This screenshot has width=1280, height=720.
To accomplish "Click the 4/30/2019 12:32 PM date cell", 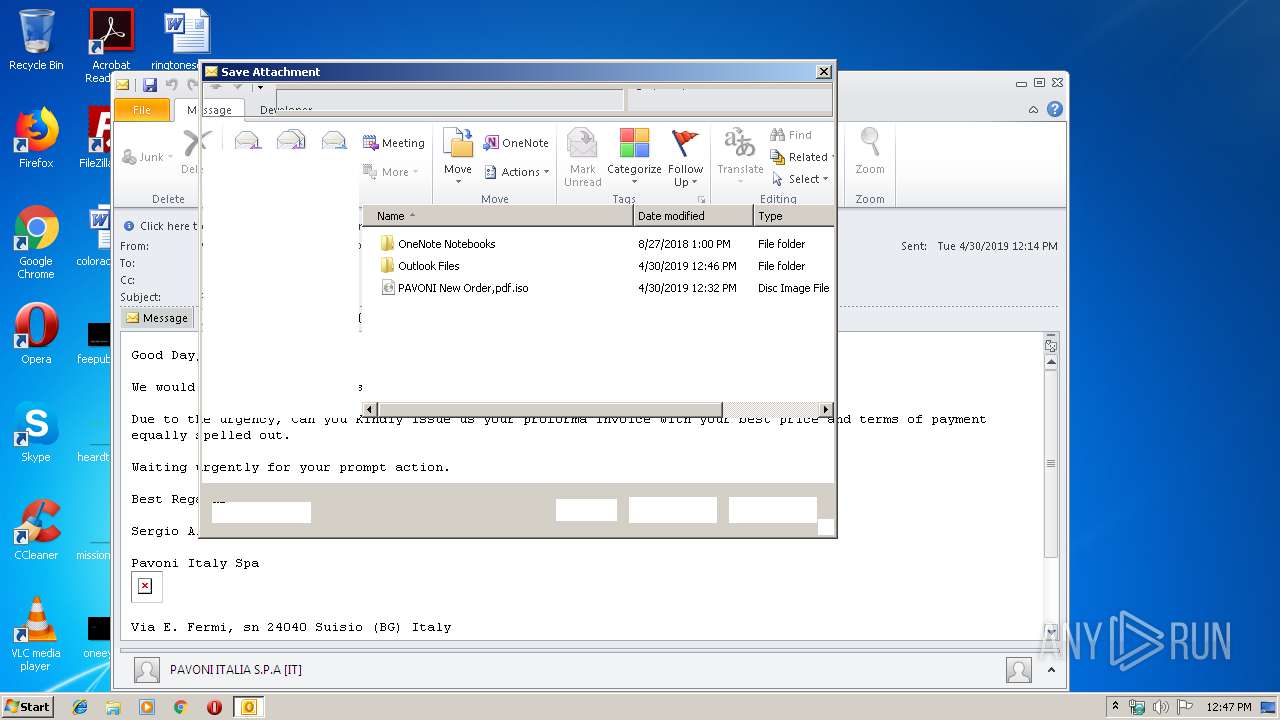I will click(687, 288).
